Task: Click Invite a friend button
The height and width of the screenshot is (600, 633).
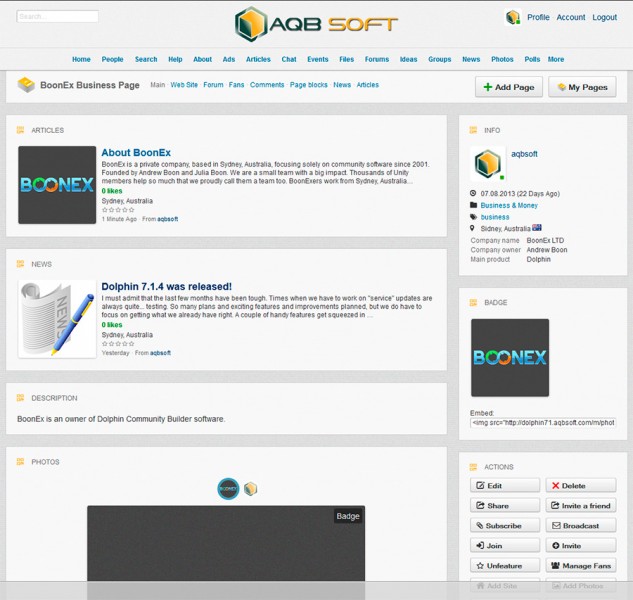Action: (x=581, y=506)
